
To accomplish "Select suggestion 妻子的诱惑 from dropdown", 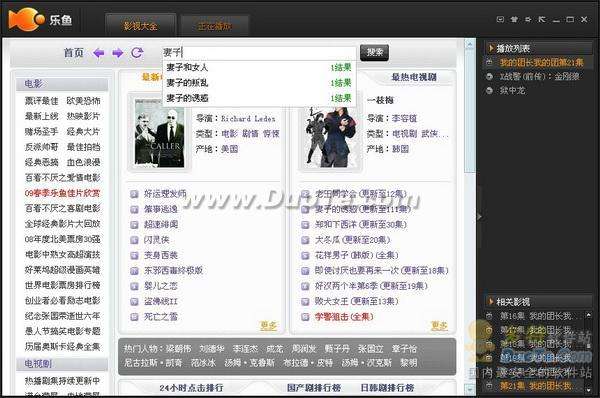I will (259, 98).
